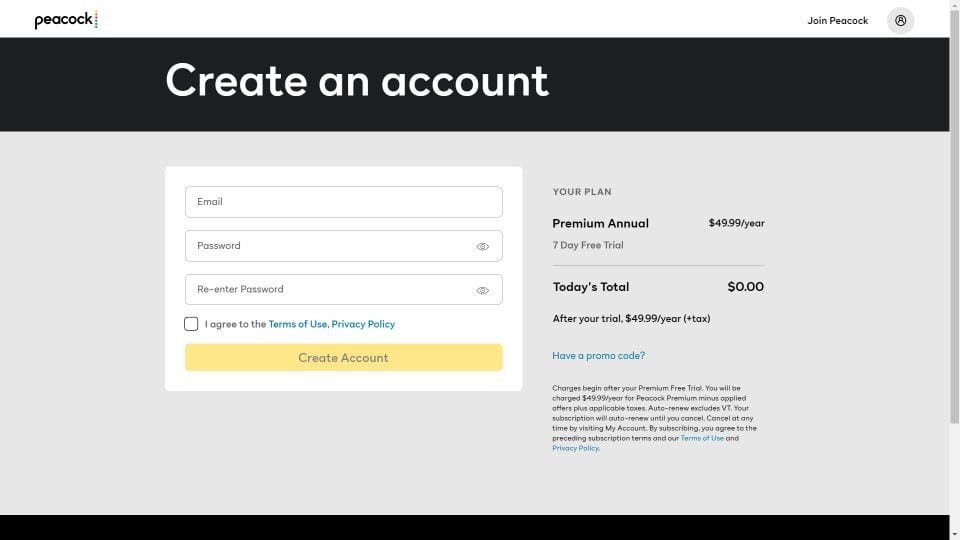Check the agree to terms checkbox
Viewport: 960px width, 540px height.
(191, 324)
